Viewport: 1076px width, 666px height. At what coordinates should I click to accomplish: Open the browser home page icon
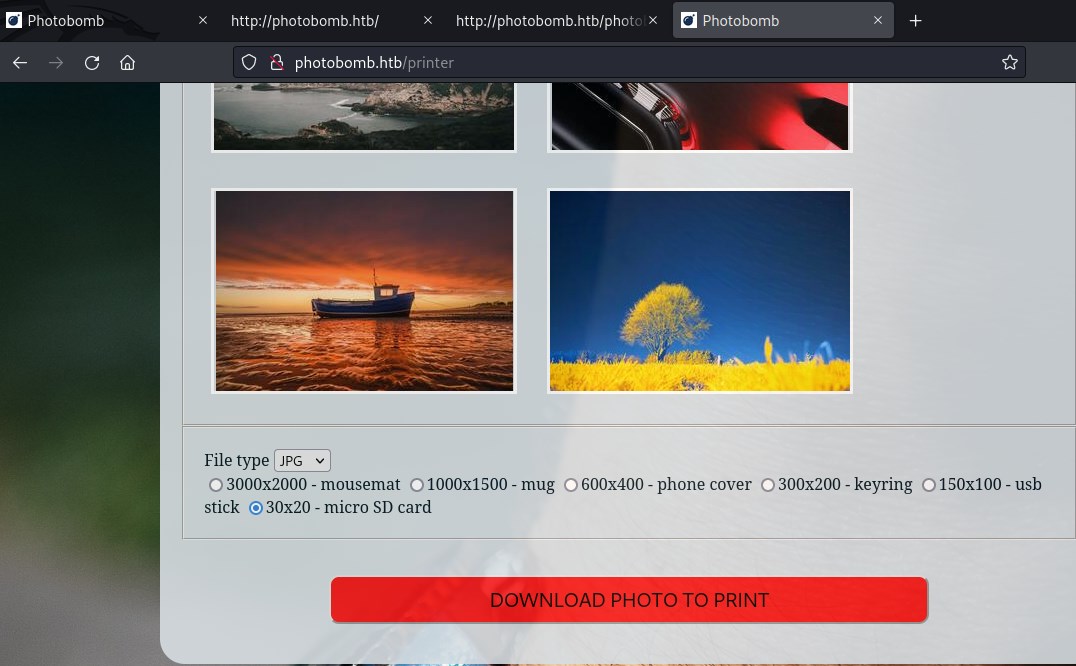coord(128,62)
